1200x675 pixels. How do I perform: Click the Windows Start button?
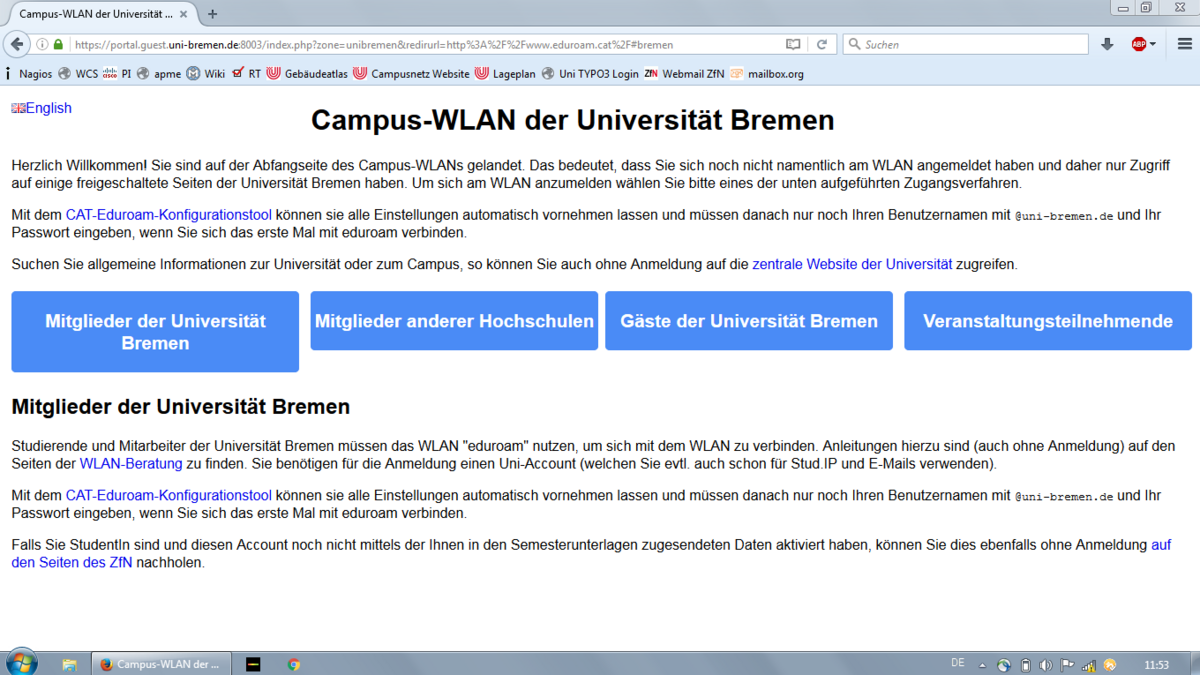[x=21, y=663]
